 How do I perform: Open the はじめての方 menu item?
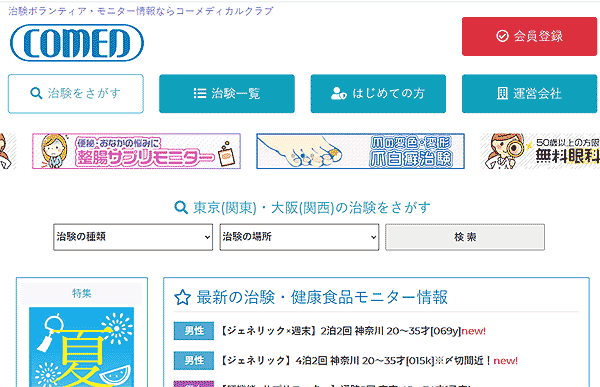click(x=378, y=94)
